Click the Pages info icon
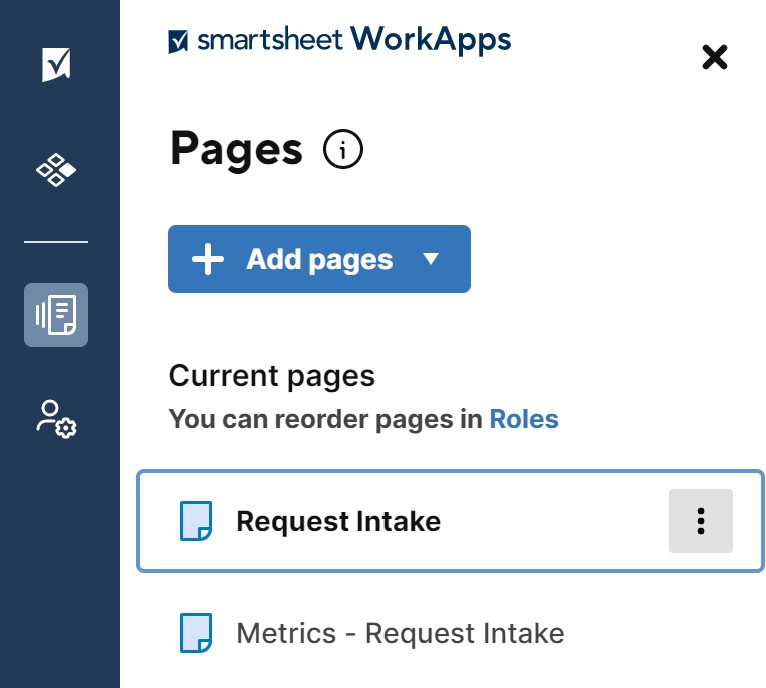Viewport: 766px width, 688px height. tap(342, 149)
